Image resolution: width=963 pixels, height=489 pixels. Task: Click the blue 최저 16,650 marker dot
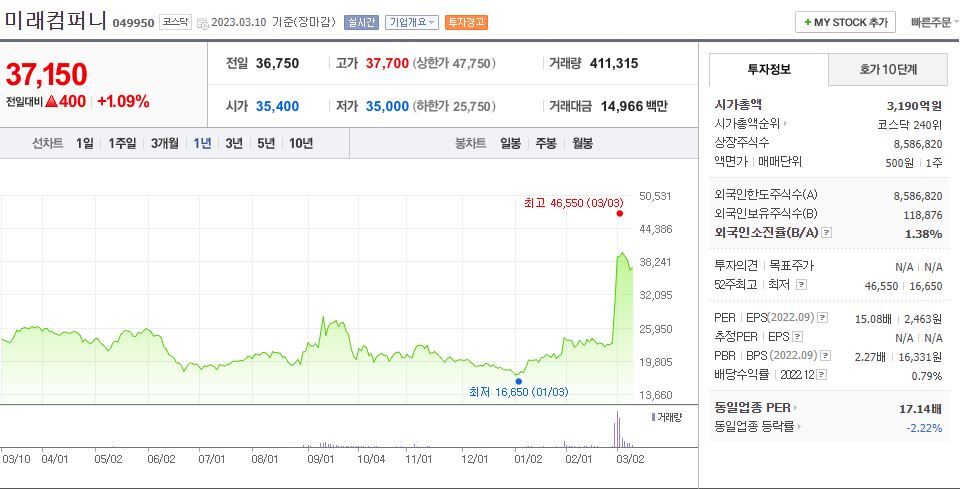pos(519,381)
